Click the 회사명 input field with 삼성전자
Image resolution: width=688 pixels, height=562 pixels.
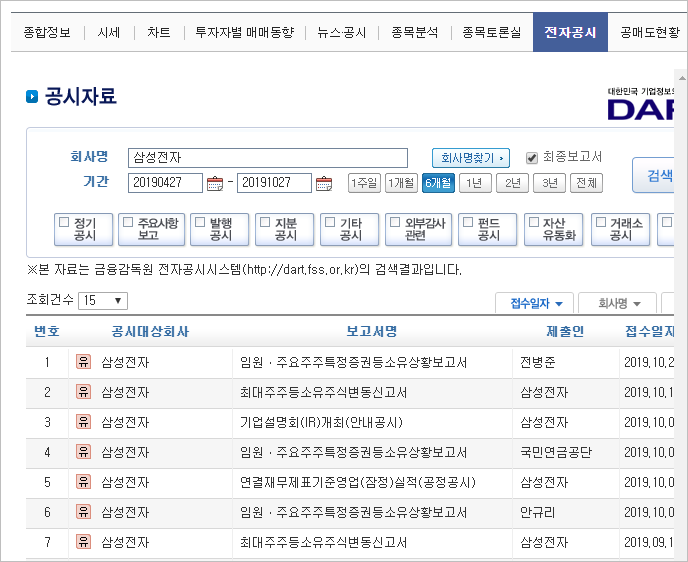point(268,158)
